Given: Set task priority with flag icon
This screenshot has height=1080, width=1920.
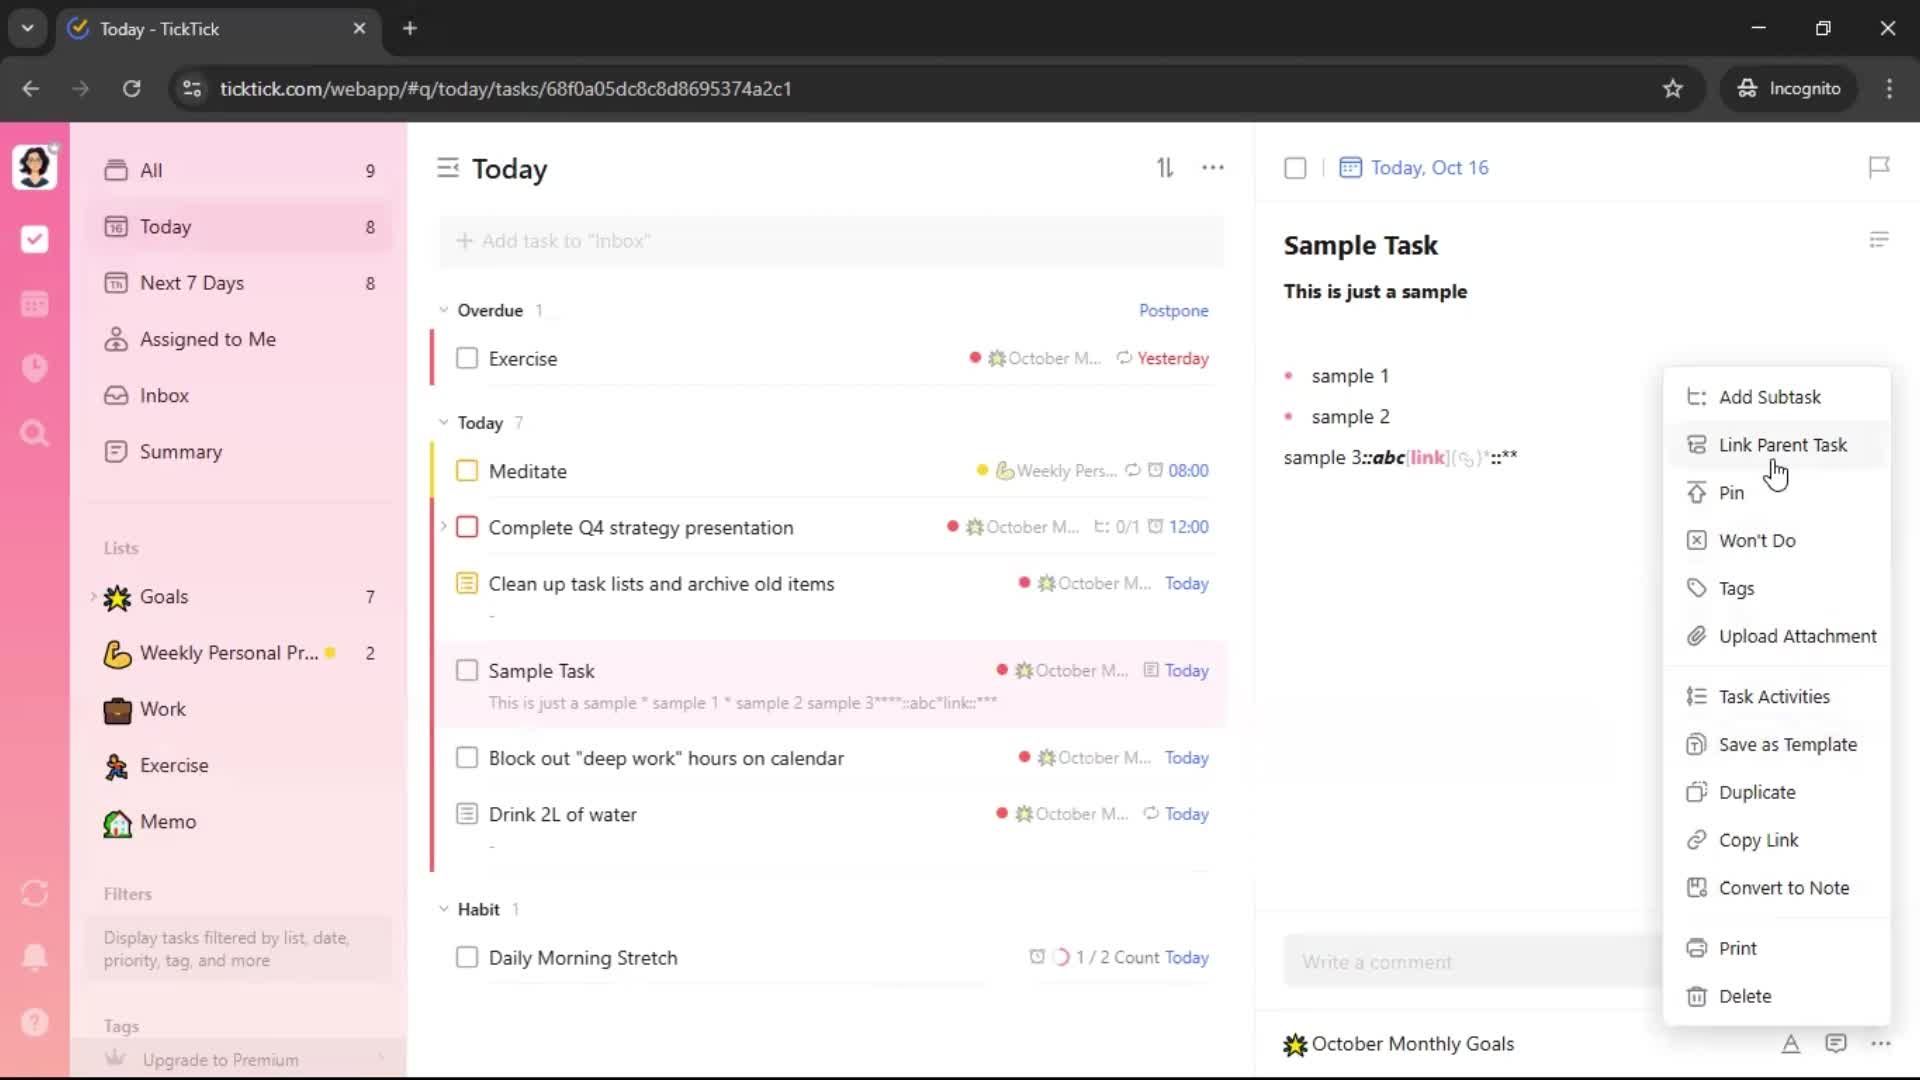Looking at the screenshot, I should click(x=1878, y=167).
